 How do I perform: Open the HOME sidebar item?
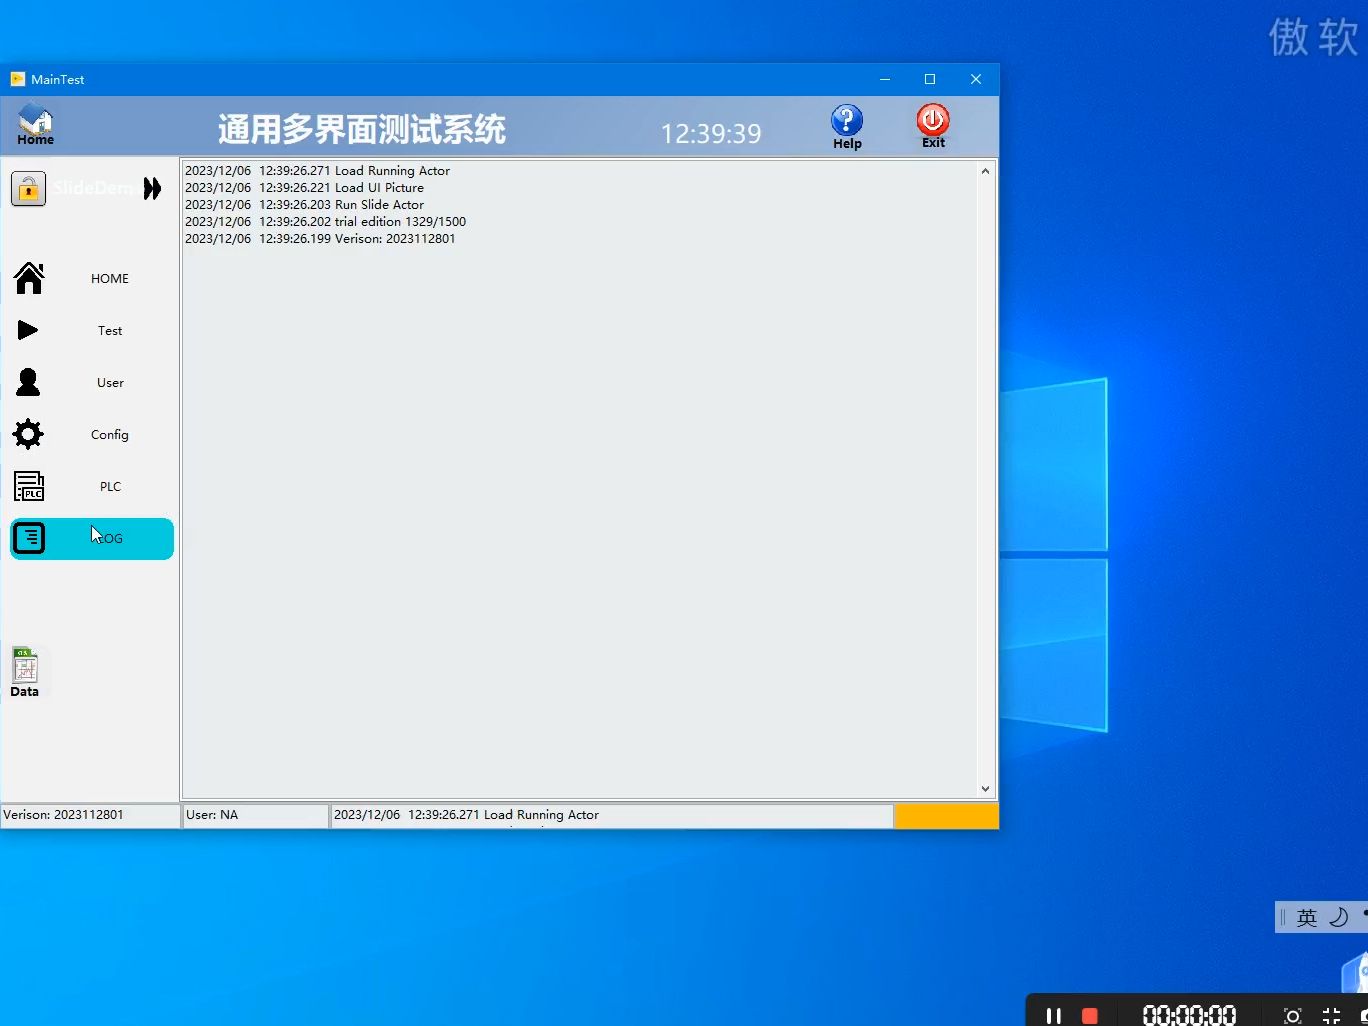pyautogui.click(x=91, y=279)
